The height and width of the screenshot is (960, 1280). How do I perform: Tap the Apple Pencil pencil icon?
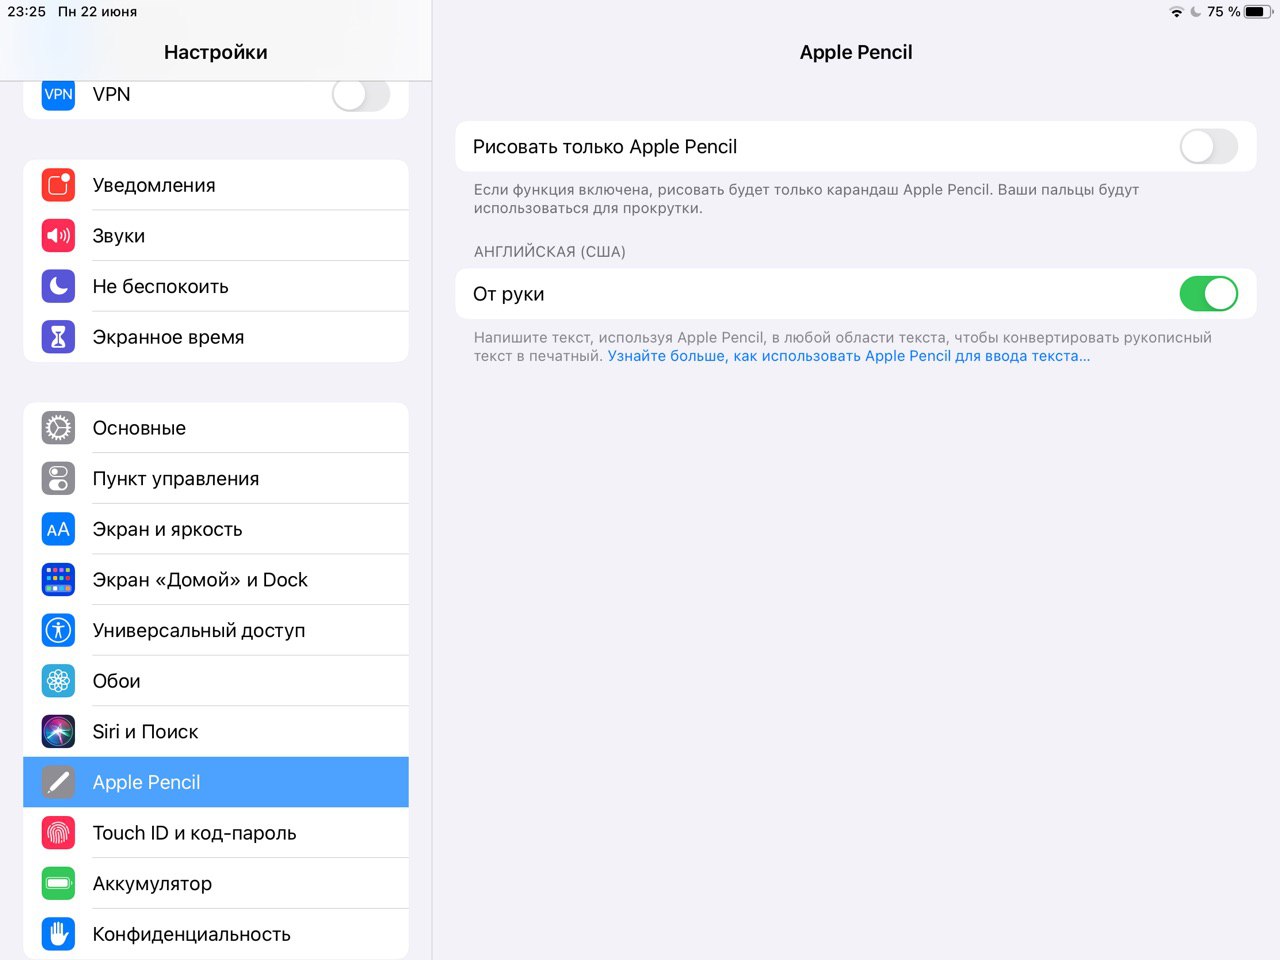pyautogui.click(x=58, y=782)
